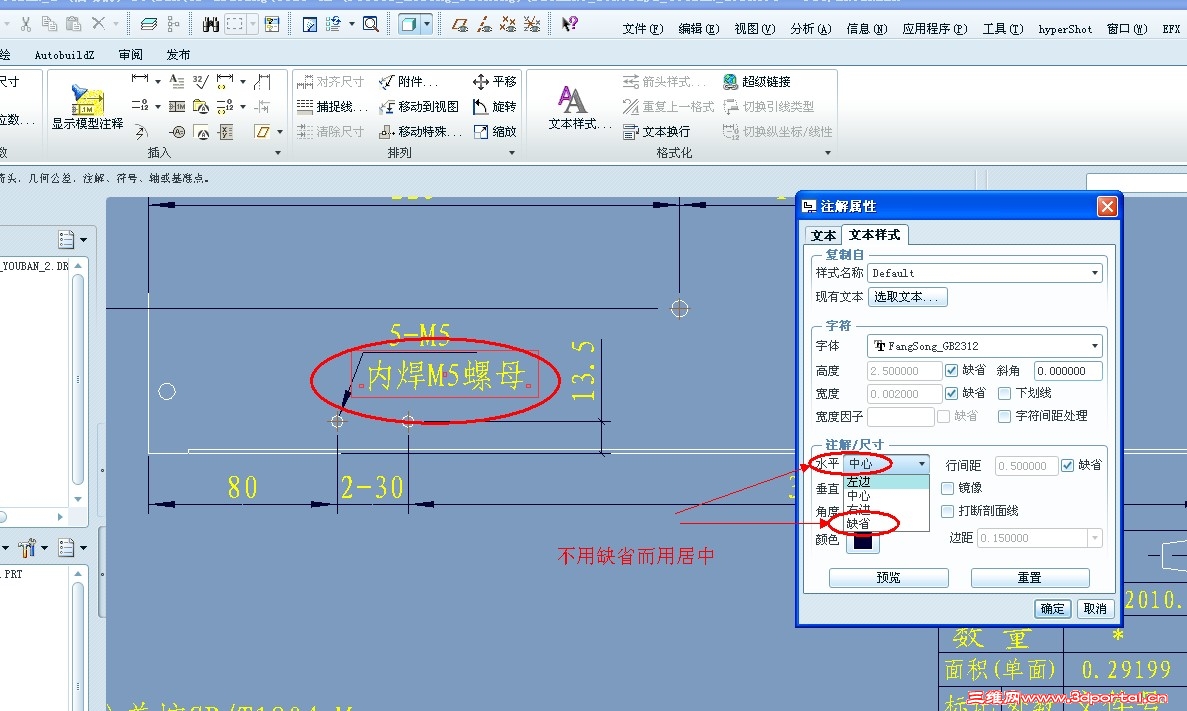Open the FangSong_GB2312 font dropdown
Screen dimensions: 1187x711
[985, 346]
